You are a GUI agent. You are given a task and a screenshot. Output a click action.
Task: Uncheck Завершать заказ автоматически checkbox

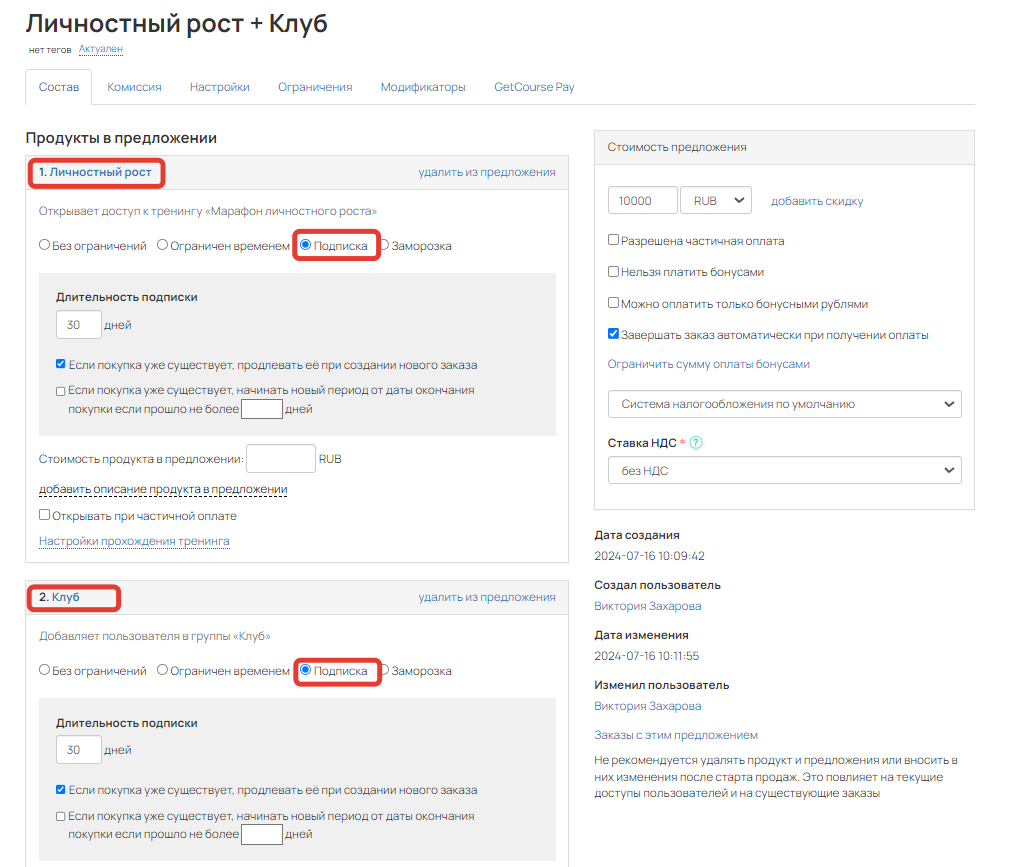(x=613, y=334)
